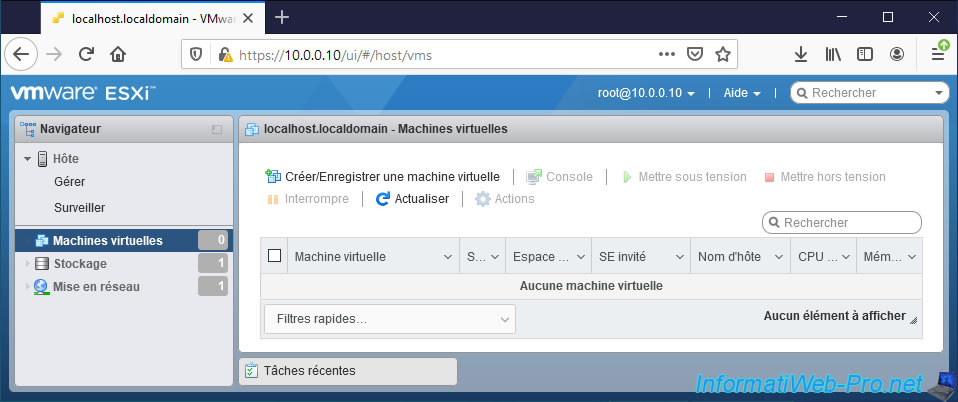
Task: Open the browser library icon
Action: [833, 54]
